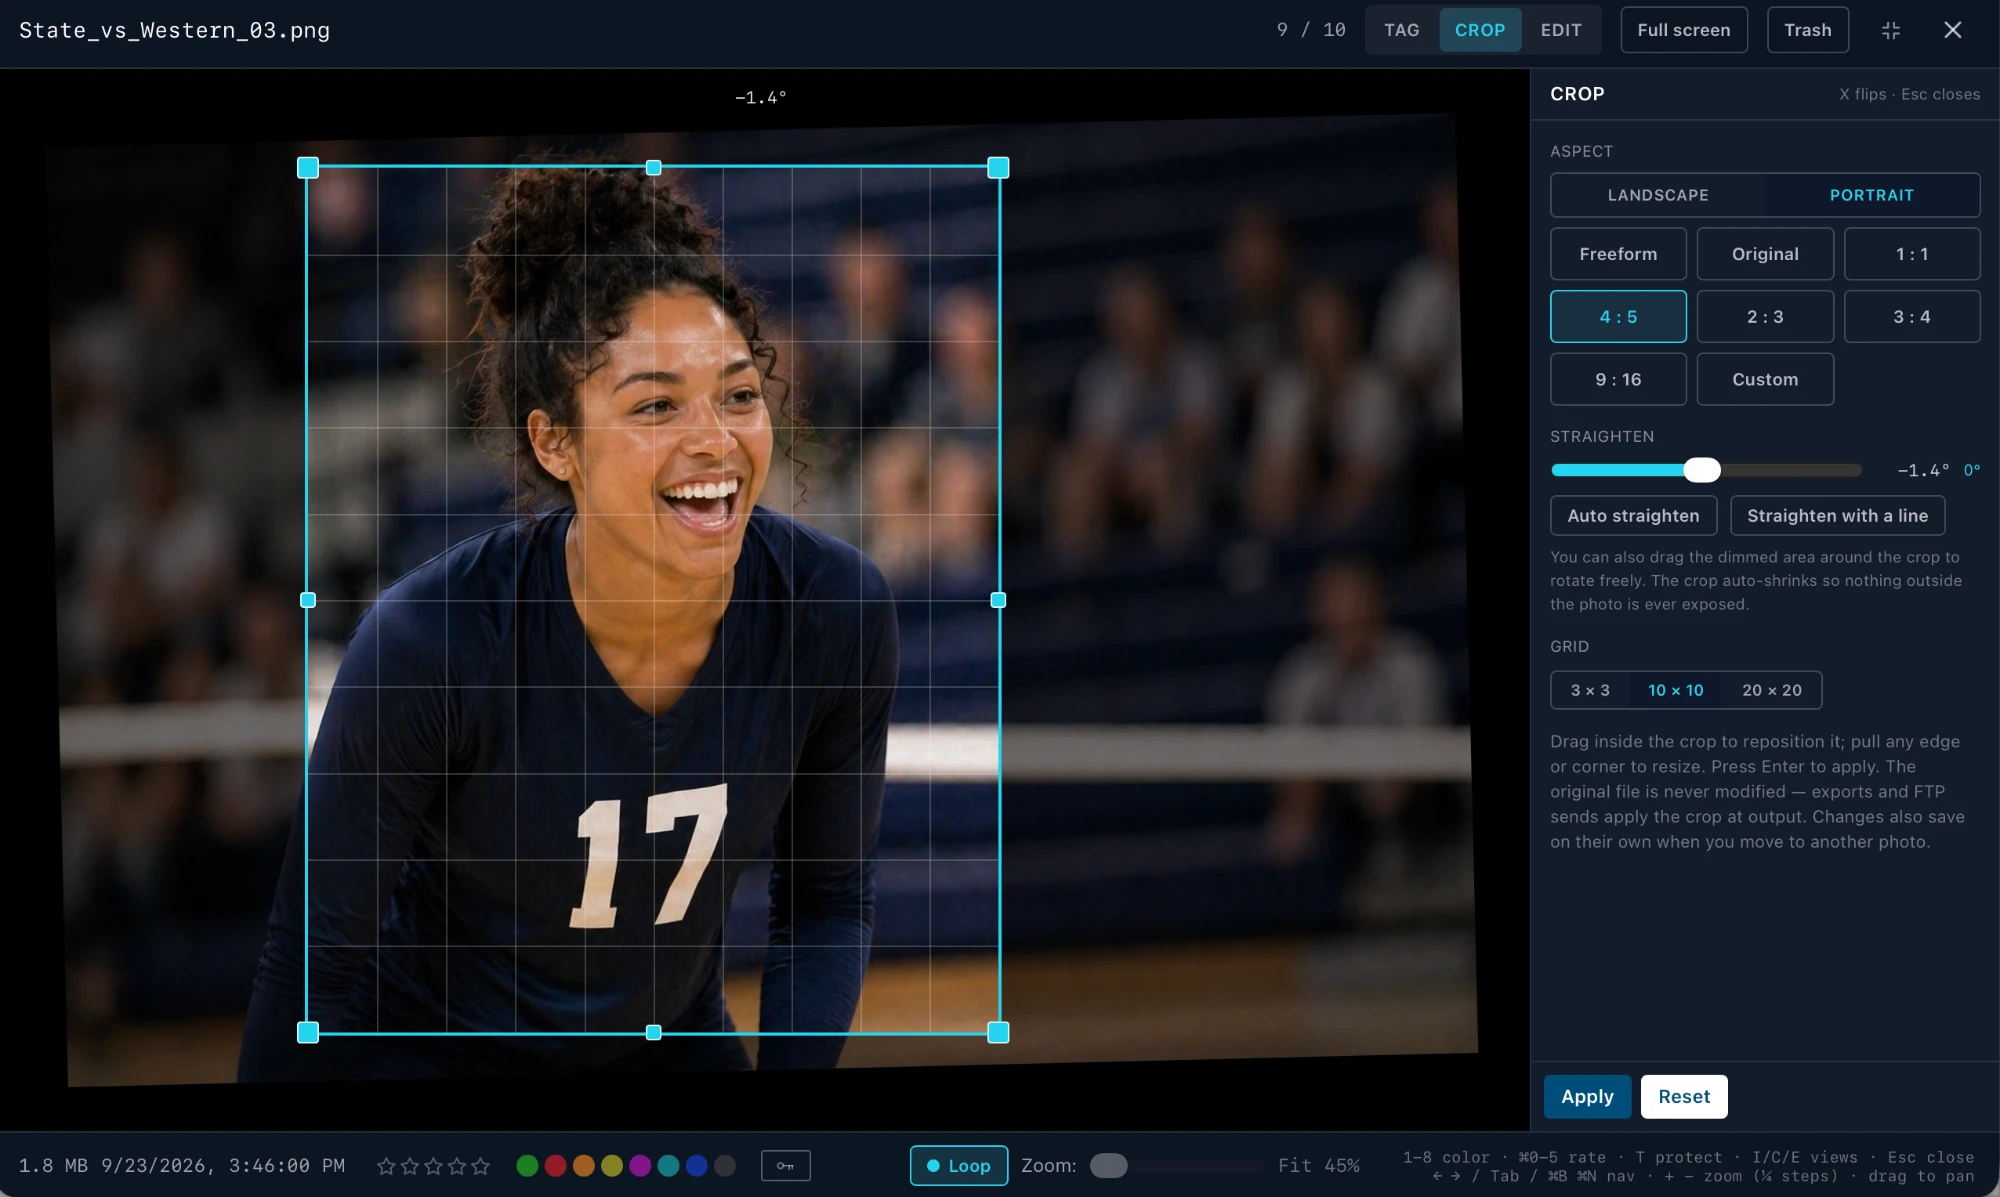Select the 3:4 aspect ratio
This screenshot has width=2000, height=1197.
click(1912, 317)
